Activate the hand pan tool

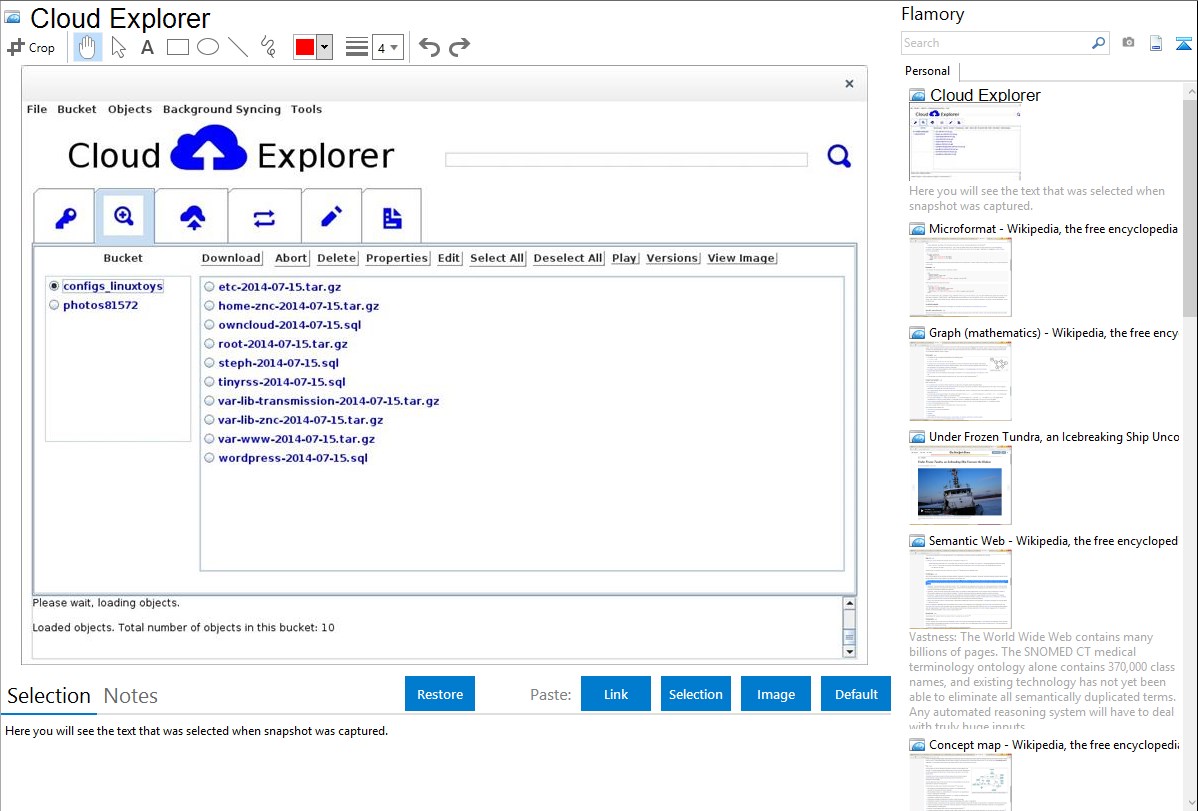[88, 47]
